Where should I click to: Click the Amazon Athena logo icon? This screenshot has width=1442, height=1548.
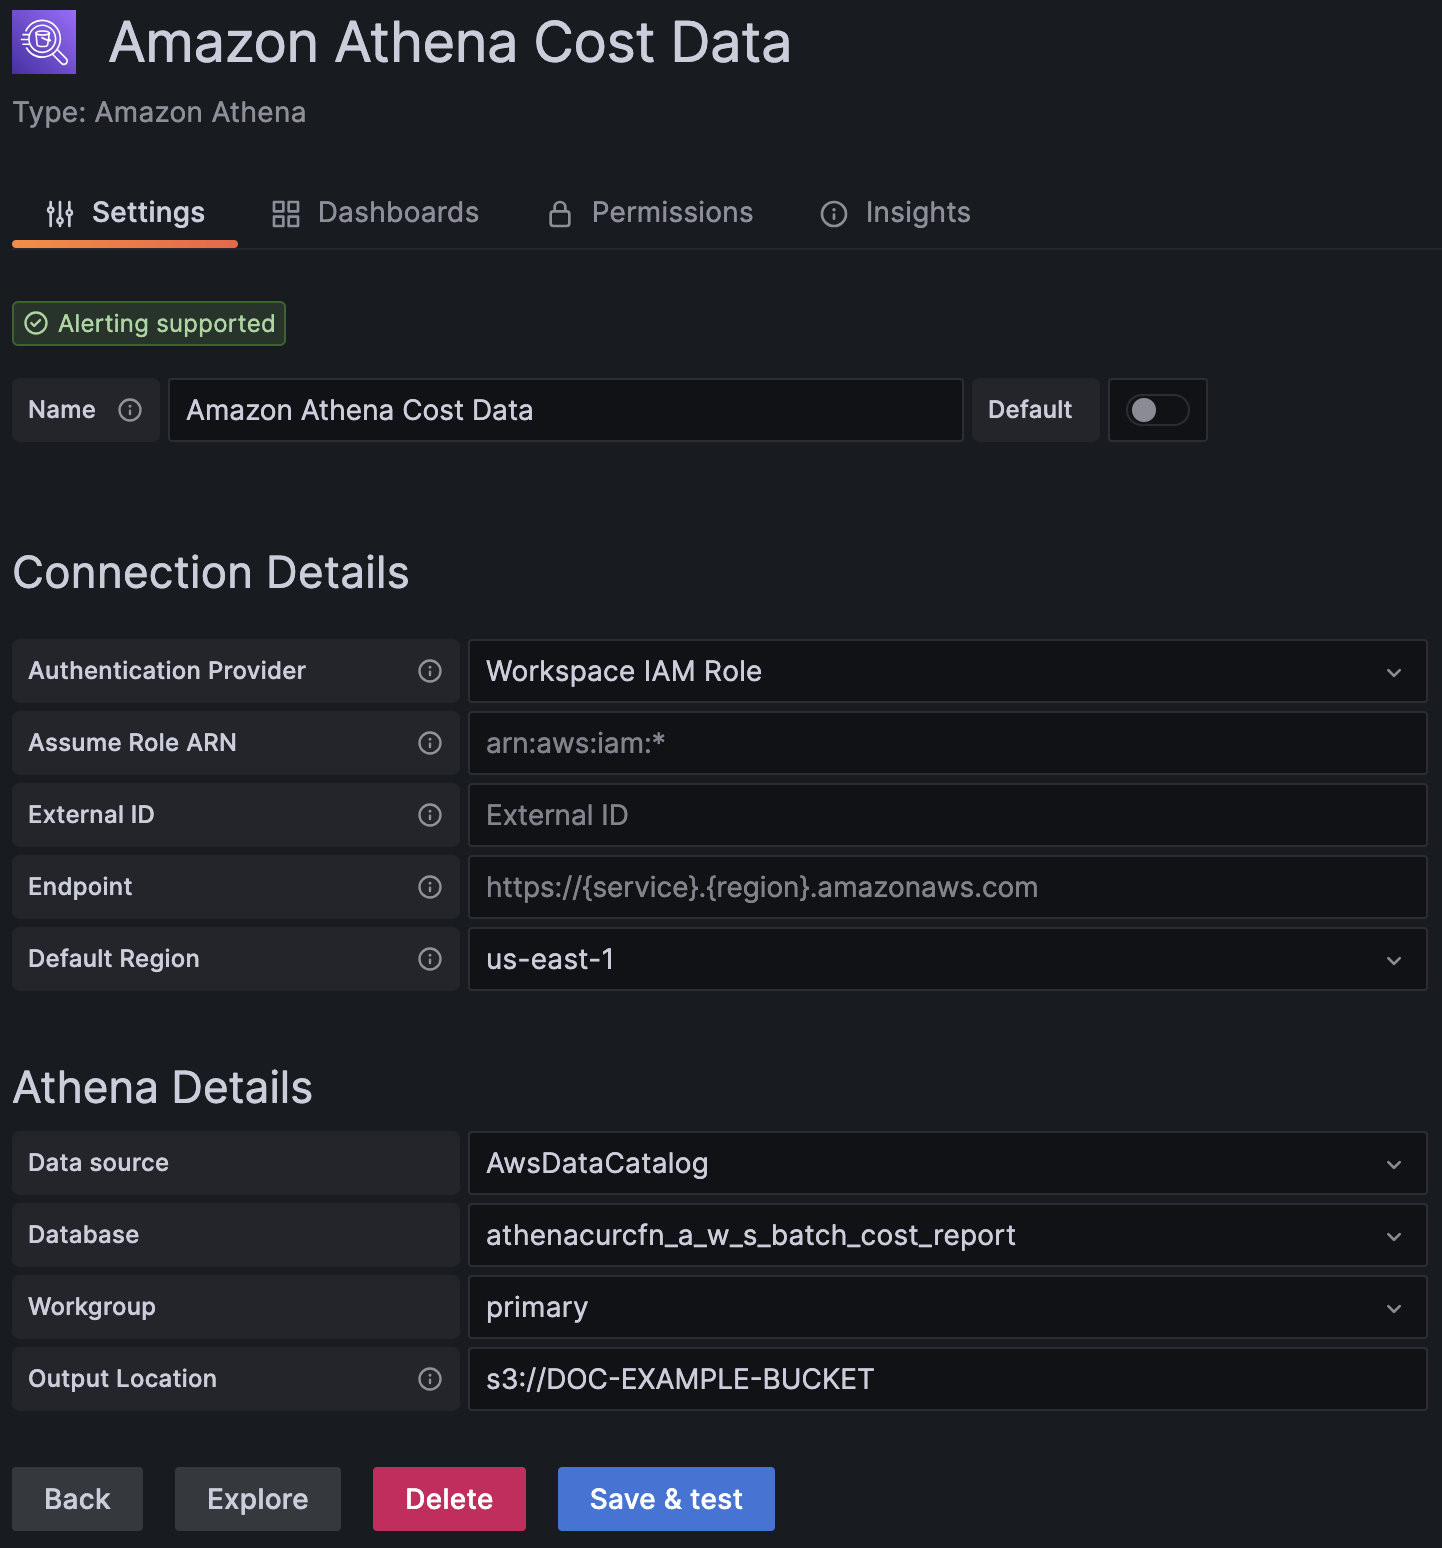coord(44,42)
